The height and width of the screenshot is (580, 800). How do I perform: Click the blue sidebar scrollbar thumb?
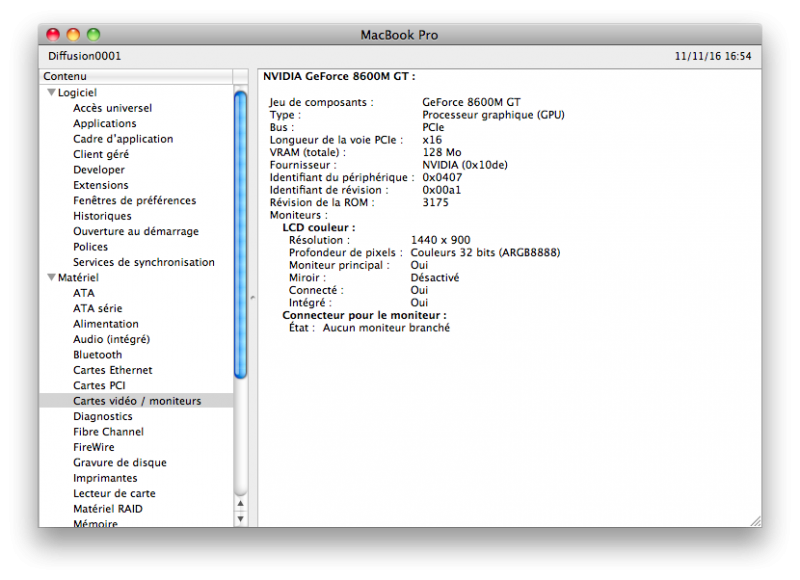241,235
